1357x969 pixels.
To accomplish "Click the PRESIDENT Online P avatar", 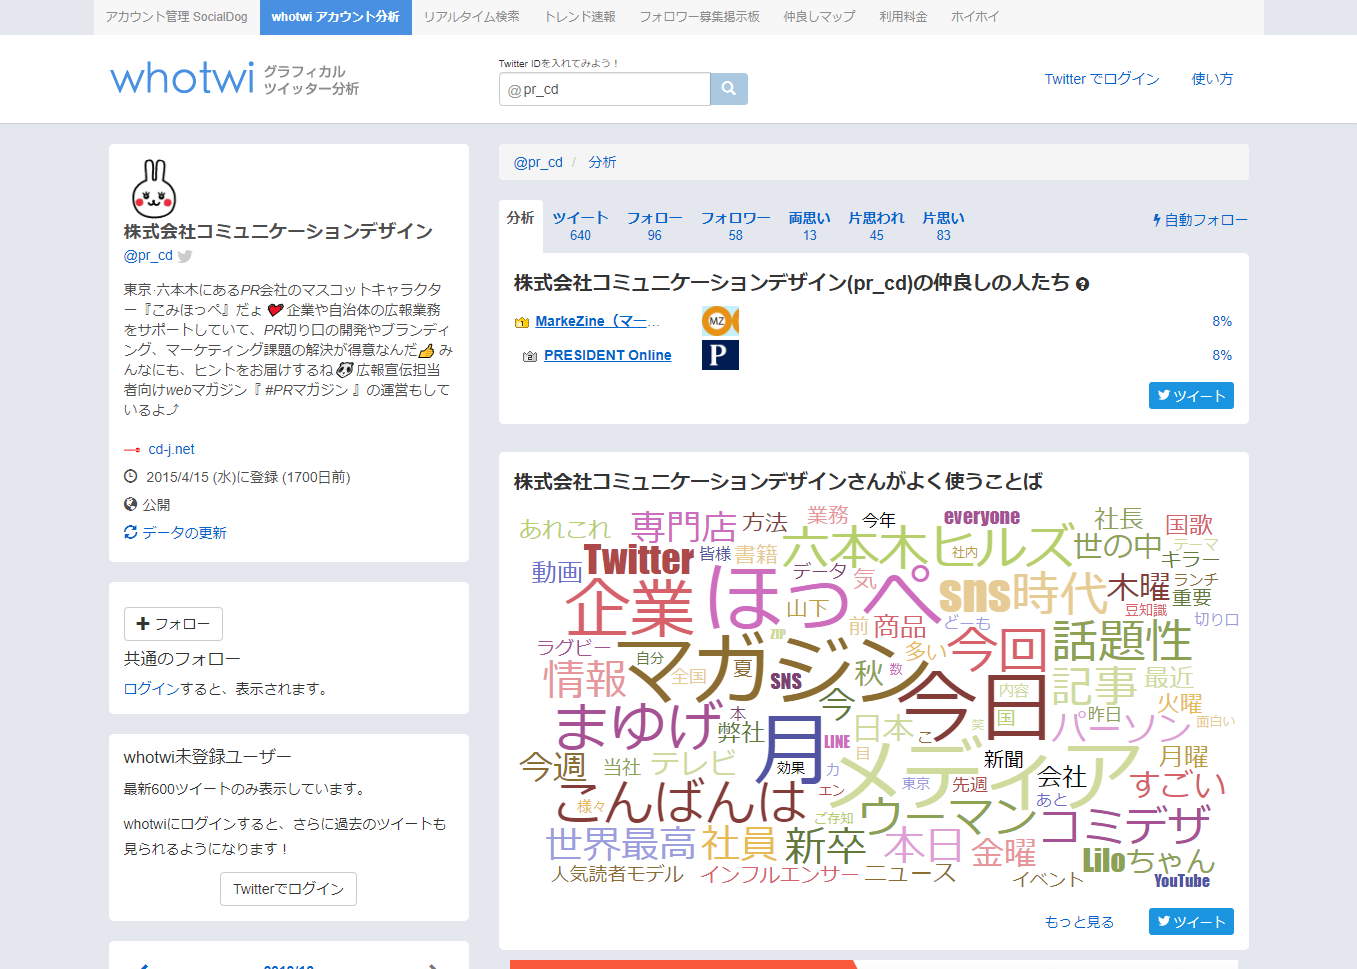I will tap(720, 355).
